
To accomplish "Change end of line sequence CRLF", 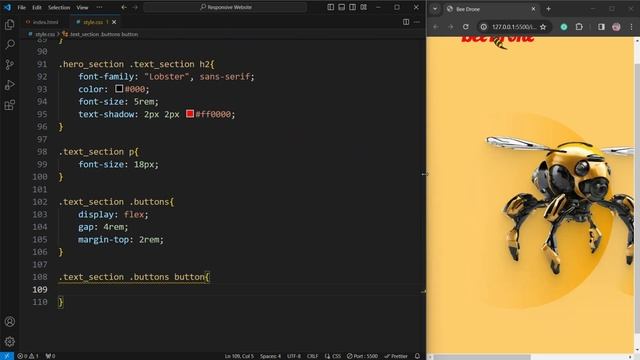I will [x=313, y=356].
